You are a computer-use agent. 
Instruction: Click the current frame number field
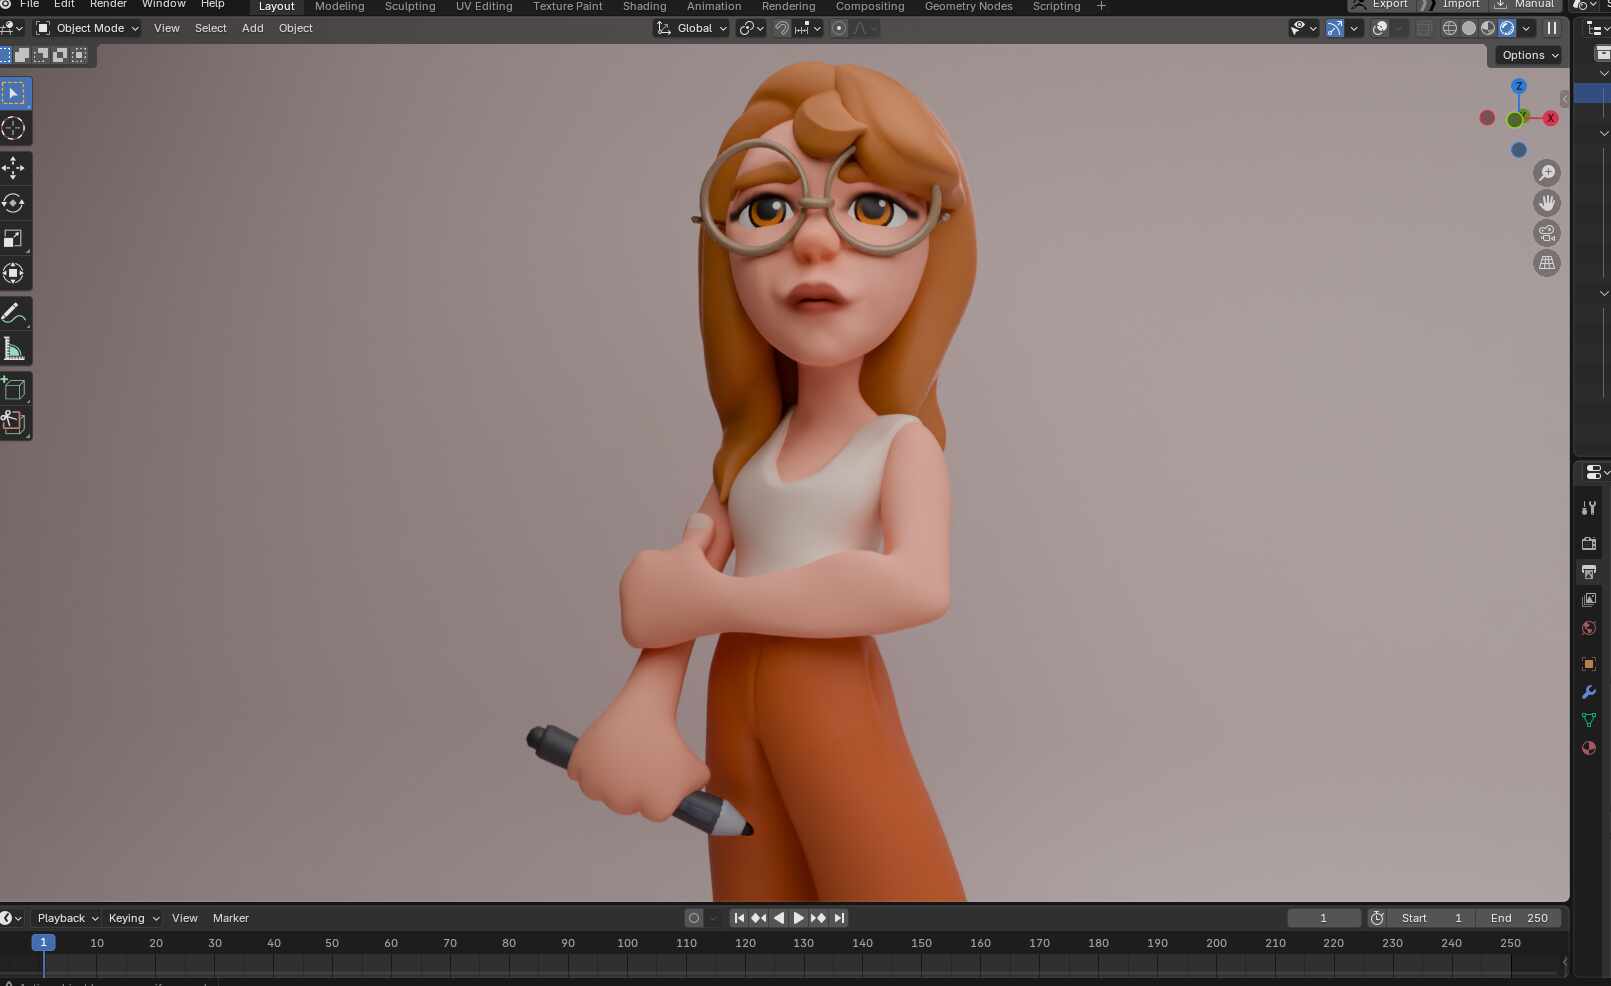coord(1324,918)
